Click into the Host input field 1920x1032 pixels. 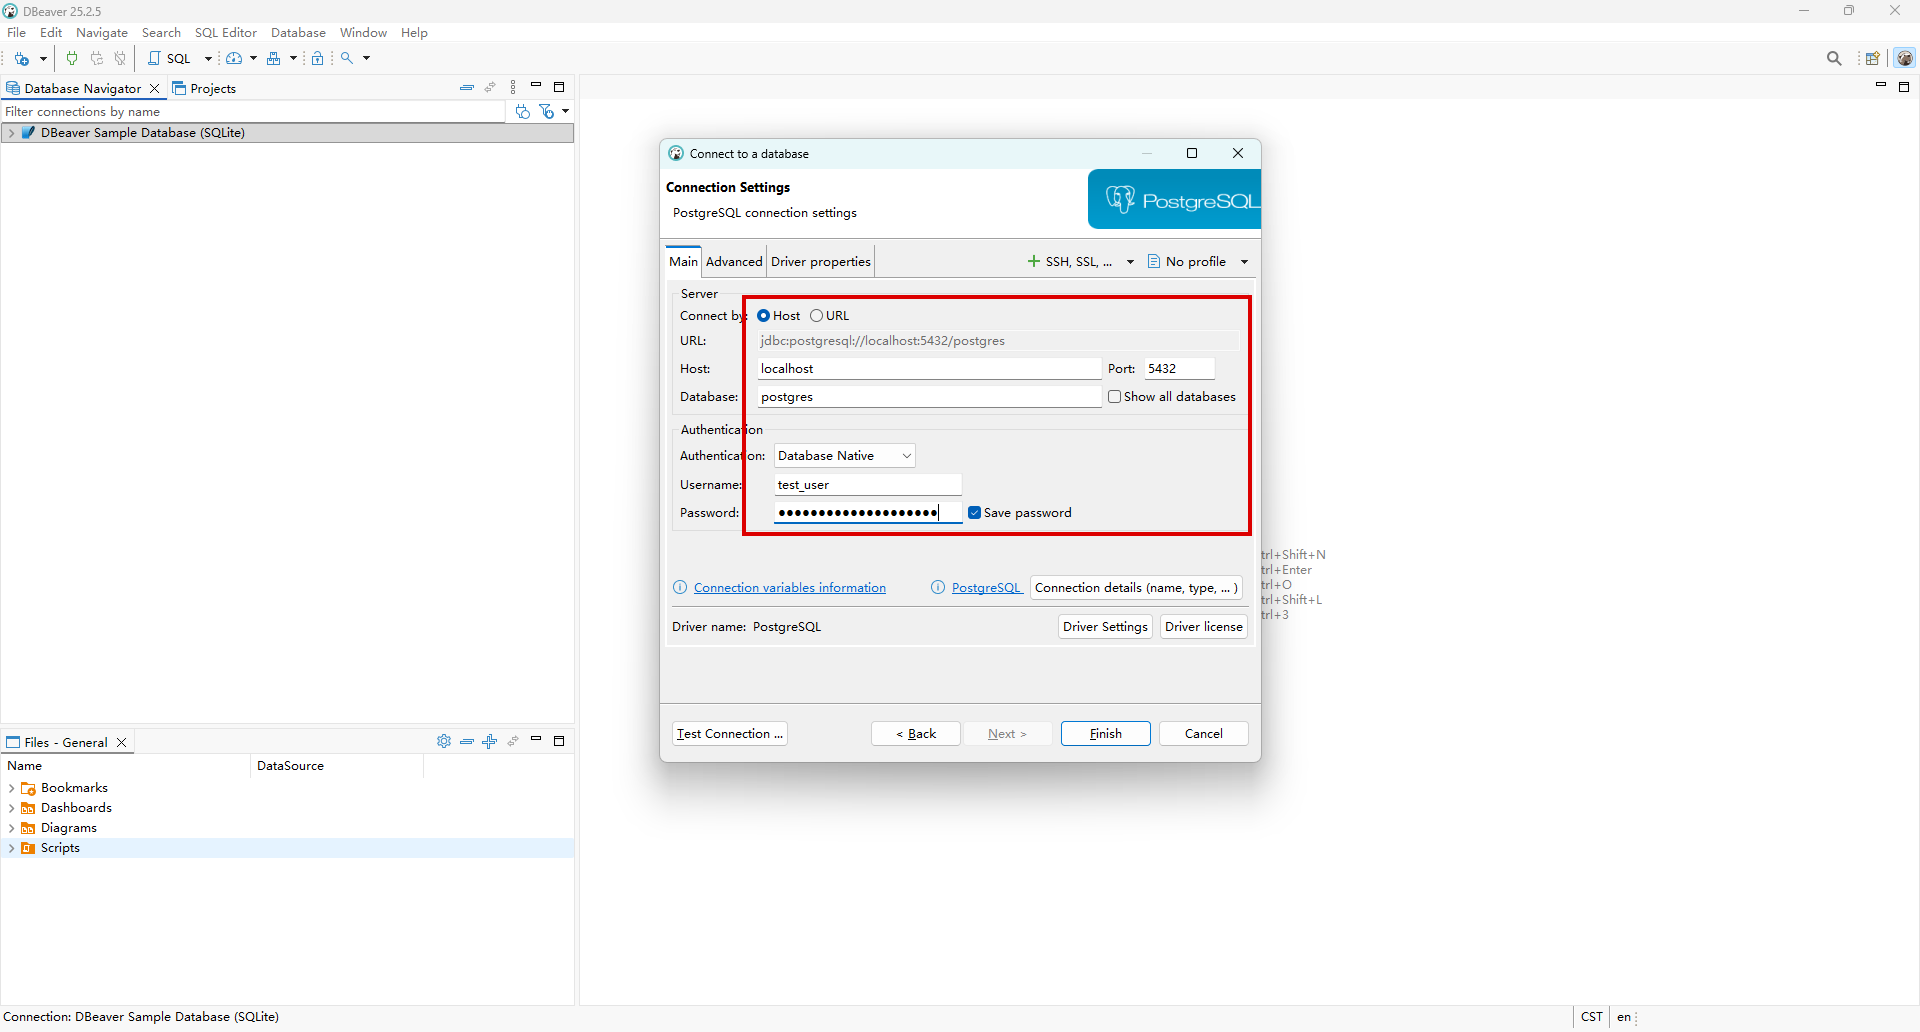pyautogui.click(x=929, y=368)
